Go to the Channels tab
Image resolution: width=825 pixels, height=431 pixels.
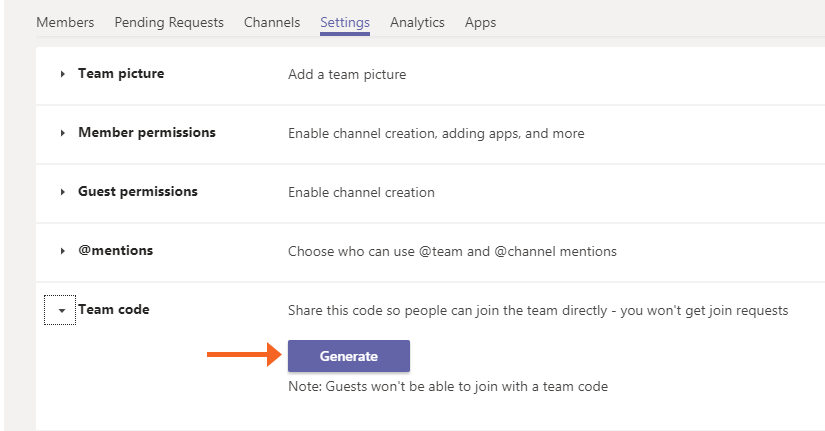272,22
